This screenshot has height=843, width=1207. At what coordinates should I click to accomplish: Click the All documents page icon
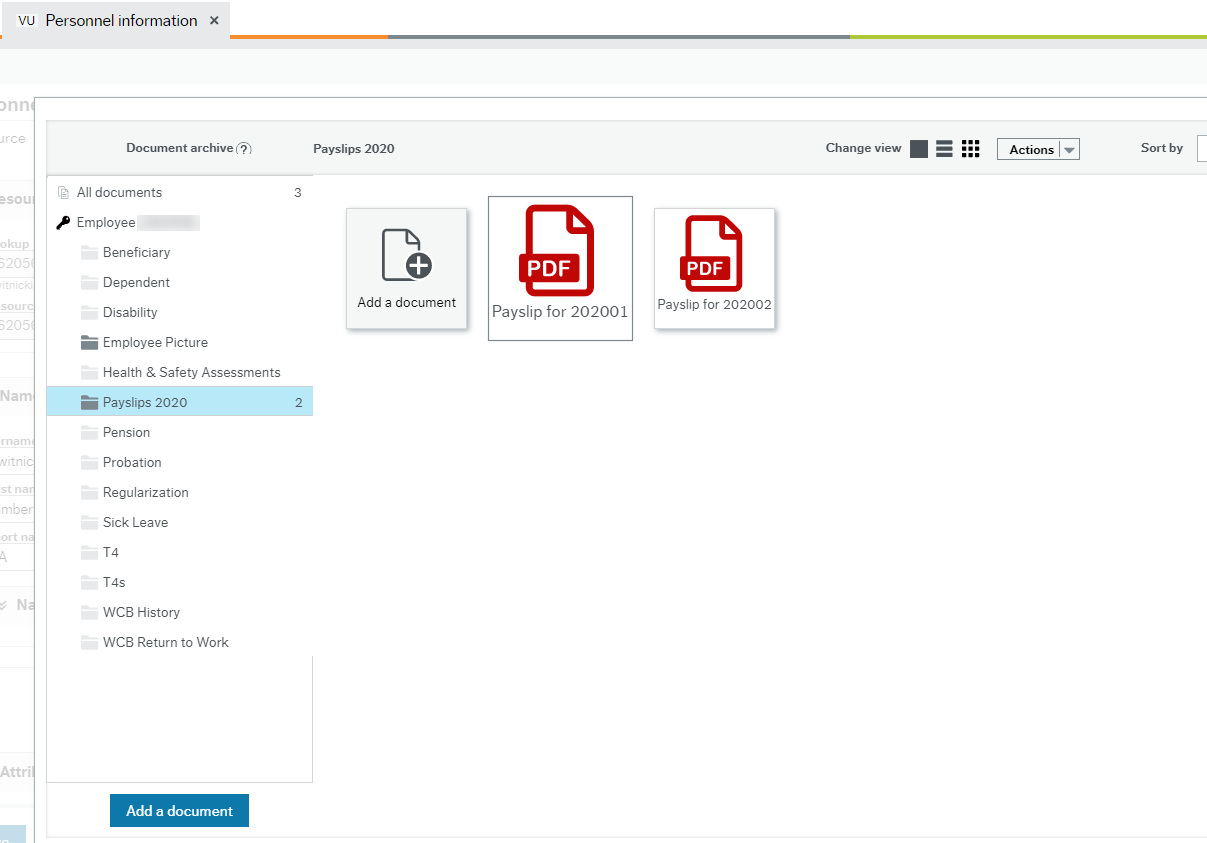coord(64,193)
